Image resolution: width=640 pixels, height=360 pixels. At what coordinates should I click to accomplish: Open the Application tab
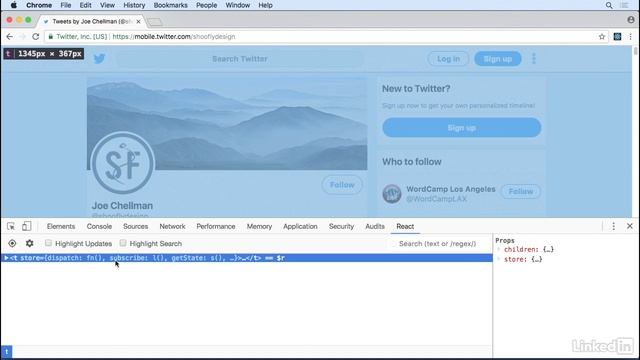click(300, 226)
